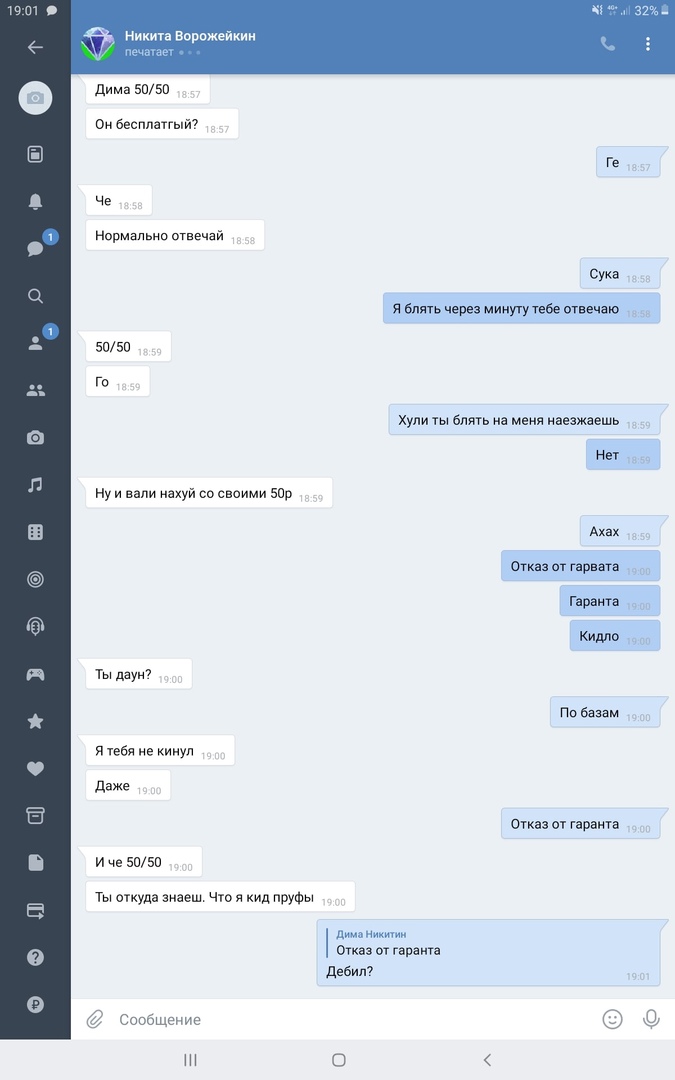
Task: Open the music note section
Action: 35,485
